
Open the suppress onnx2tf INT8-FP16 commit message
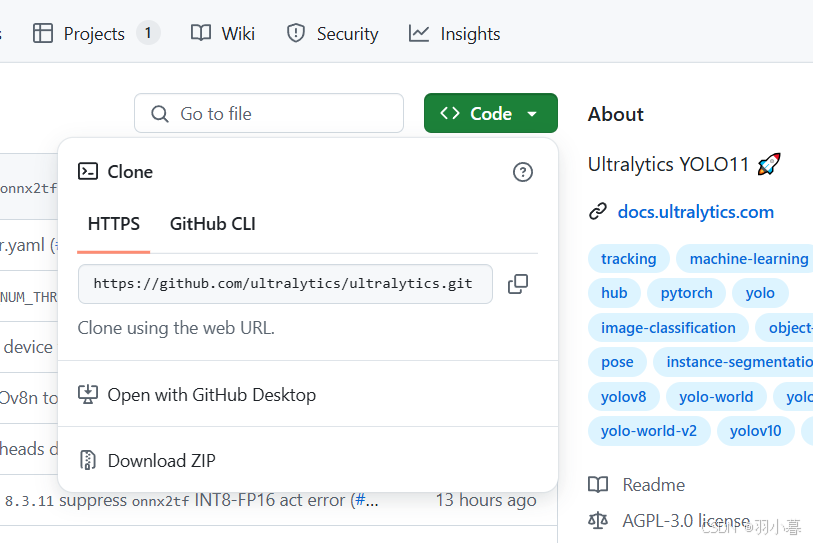(x=191, y=500)
